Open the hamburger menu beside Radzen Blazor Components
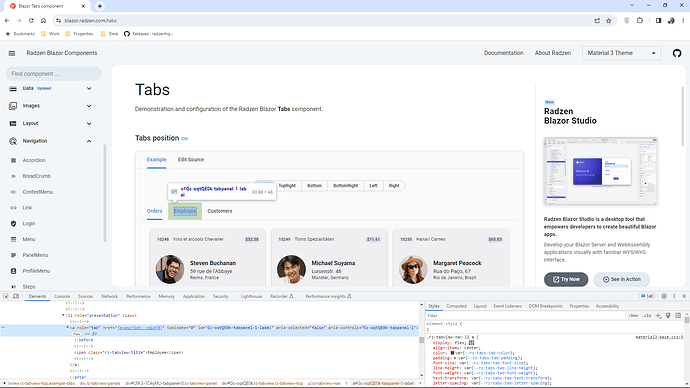 12,53
